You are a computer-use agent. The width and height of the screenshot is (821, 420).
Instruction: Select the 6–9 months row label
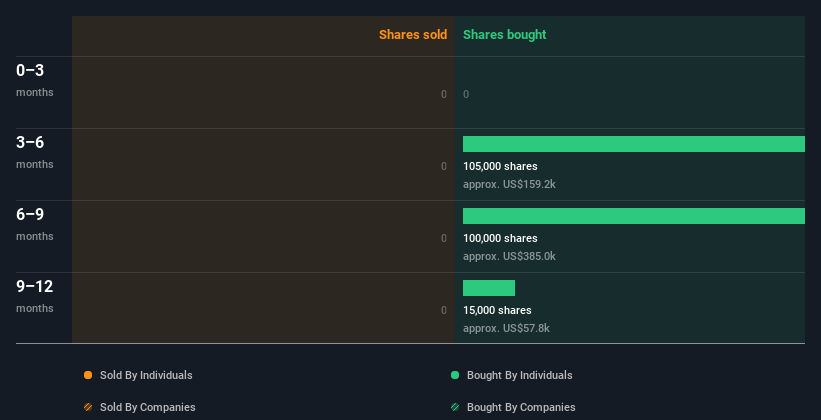35,224
